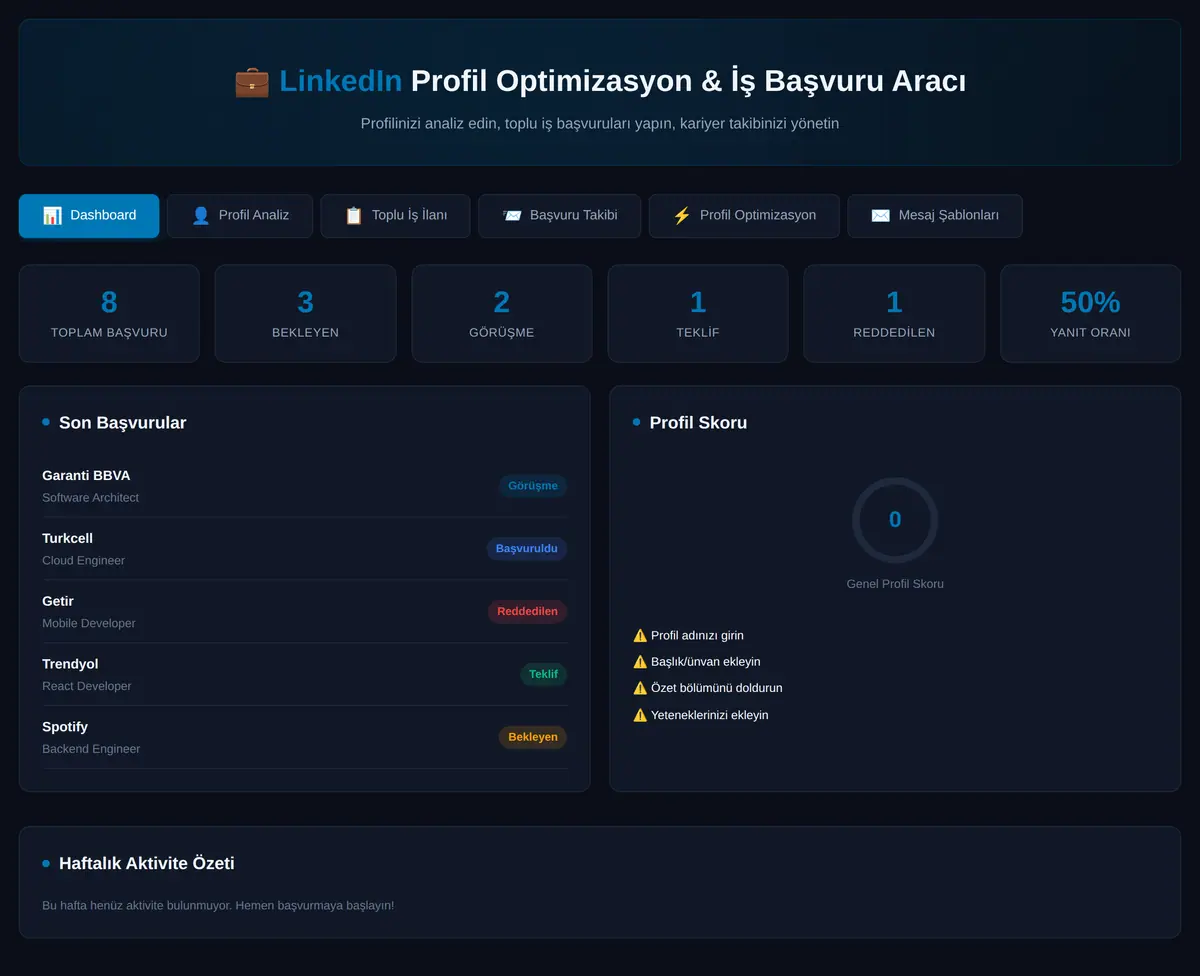The image size is (1200, 976).
Task: Click warning icon beside 'Başlık/ünvan ekleyin'
Action: [640, 661]
